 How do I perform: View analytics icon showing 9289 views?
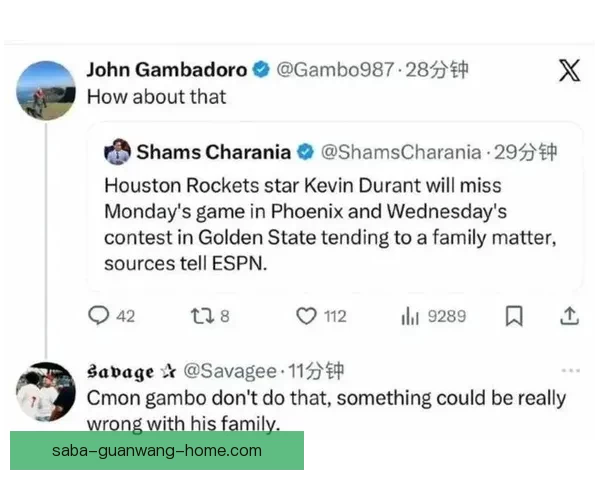(410, 316)
